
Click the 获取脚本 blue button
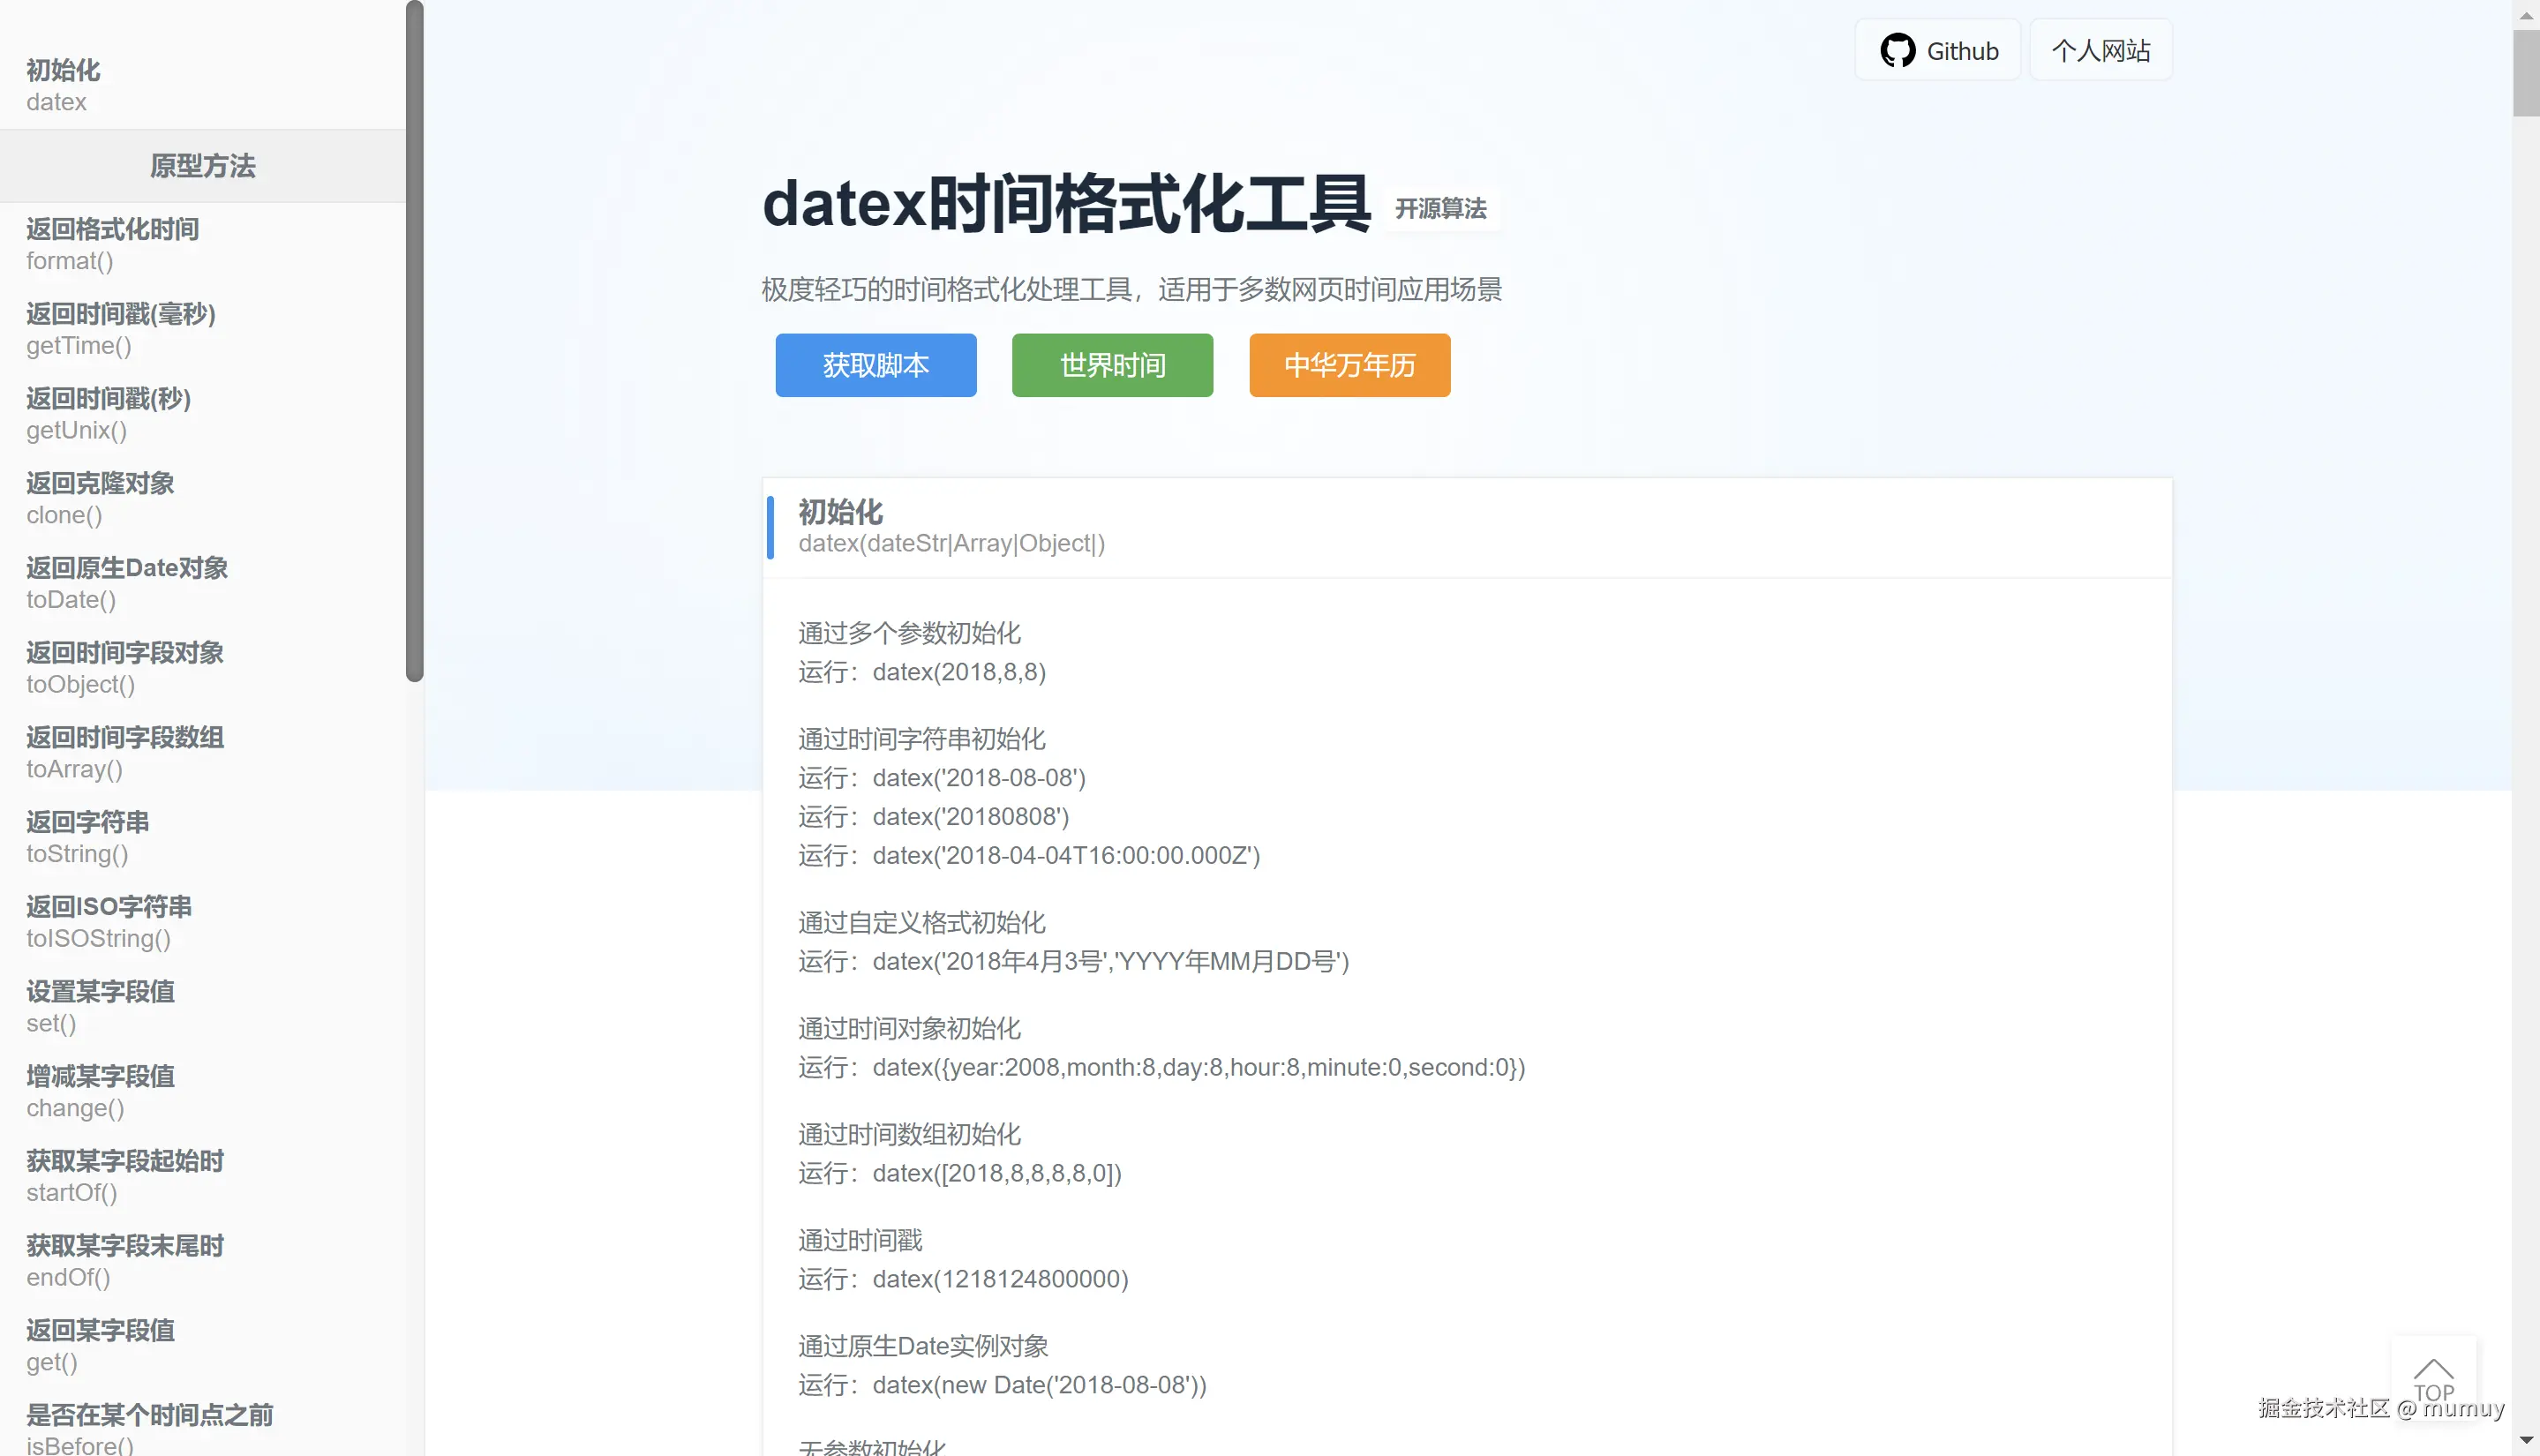tap(875, 365)
